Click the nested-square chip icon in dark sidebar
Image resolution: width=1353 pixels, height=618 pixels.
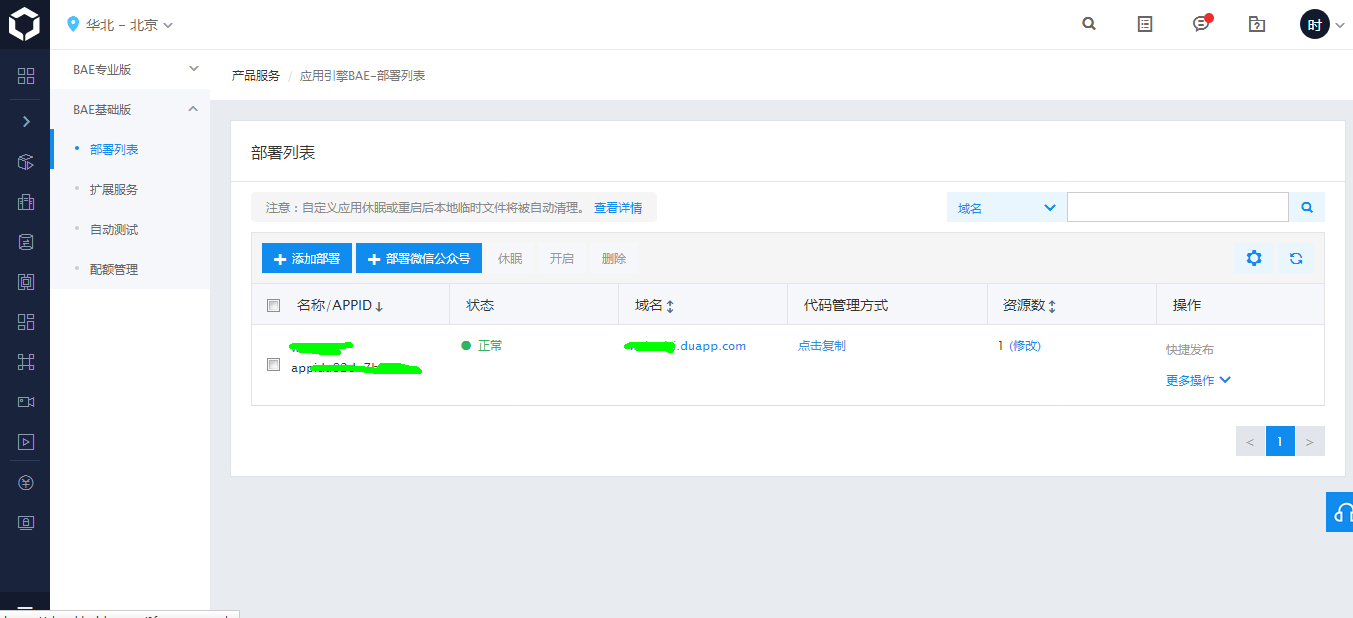click(26, 282)
